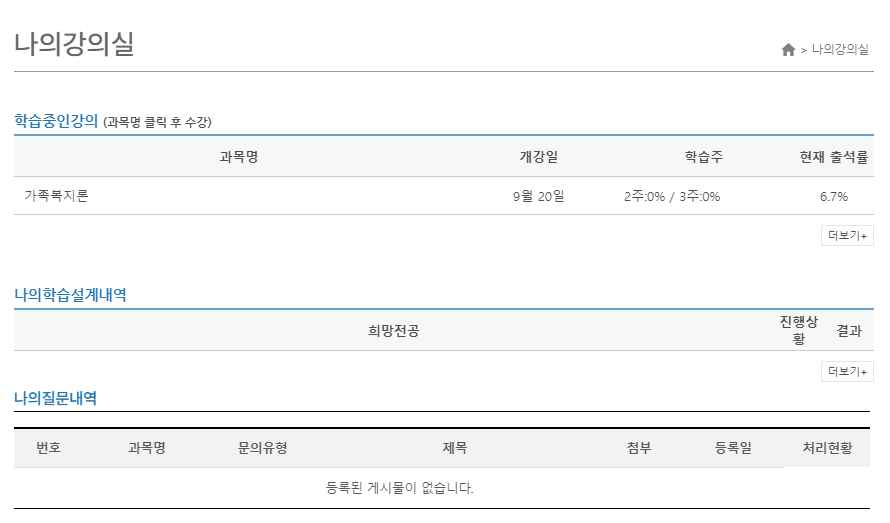Click the 현재 출석률 column header
Screen dimensions: 890x523
pyautogui.click(x=833, y=157)
